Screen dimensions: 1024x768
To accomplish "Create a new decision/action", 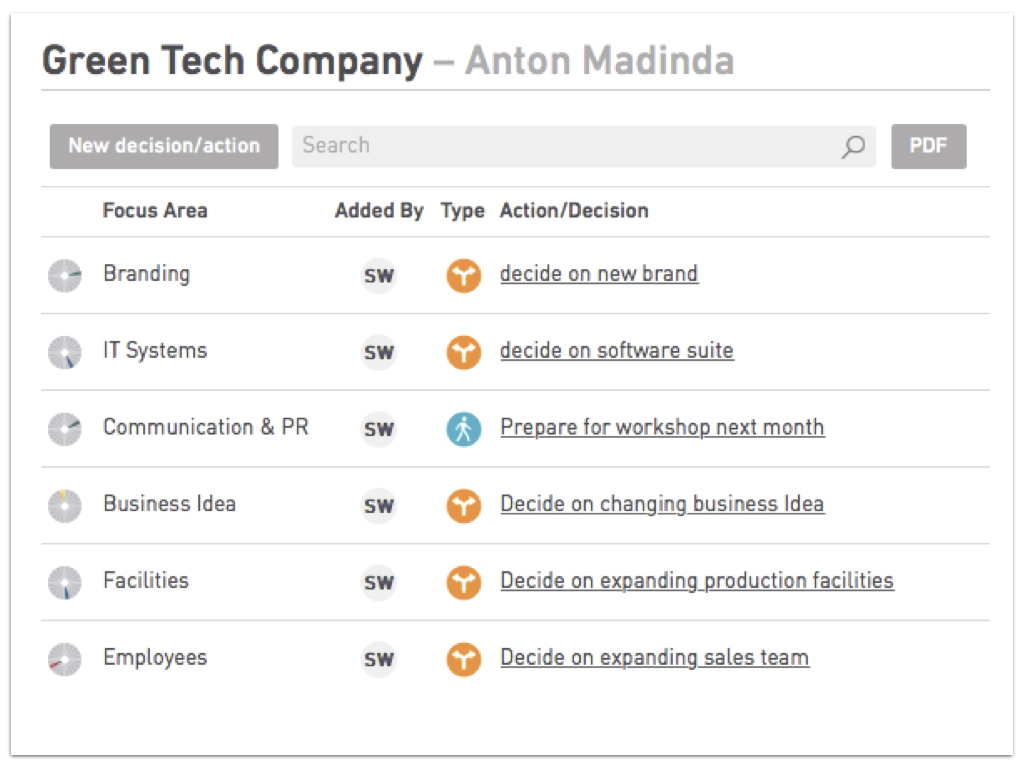I will pyautogui.click(x=164, y=146).
